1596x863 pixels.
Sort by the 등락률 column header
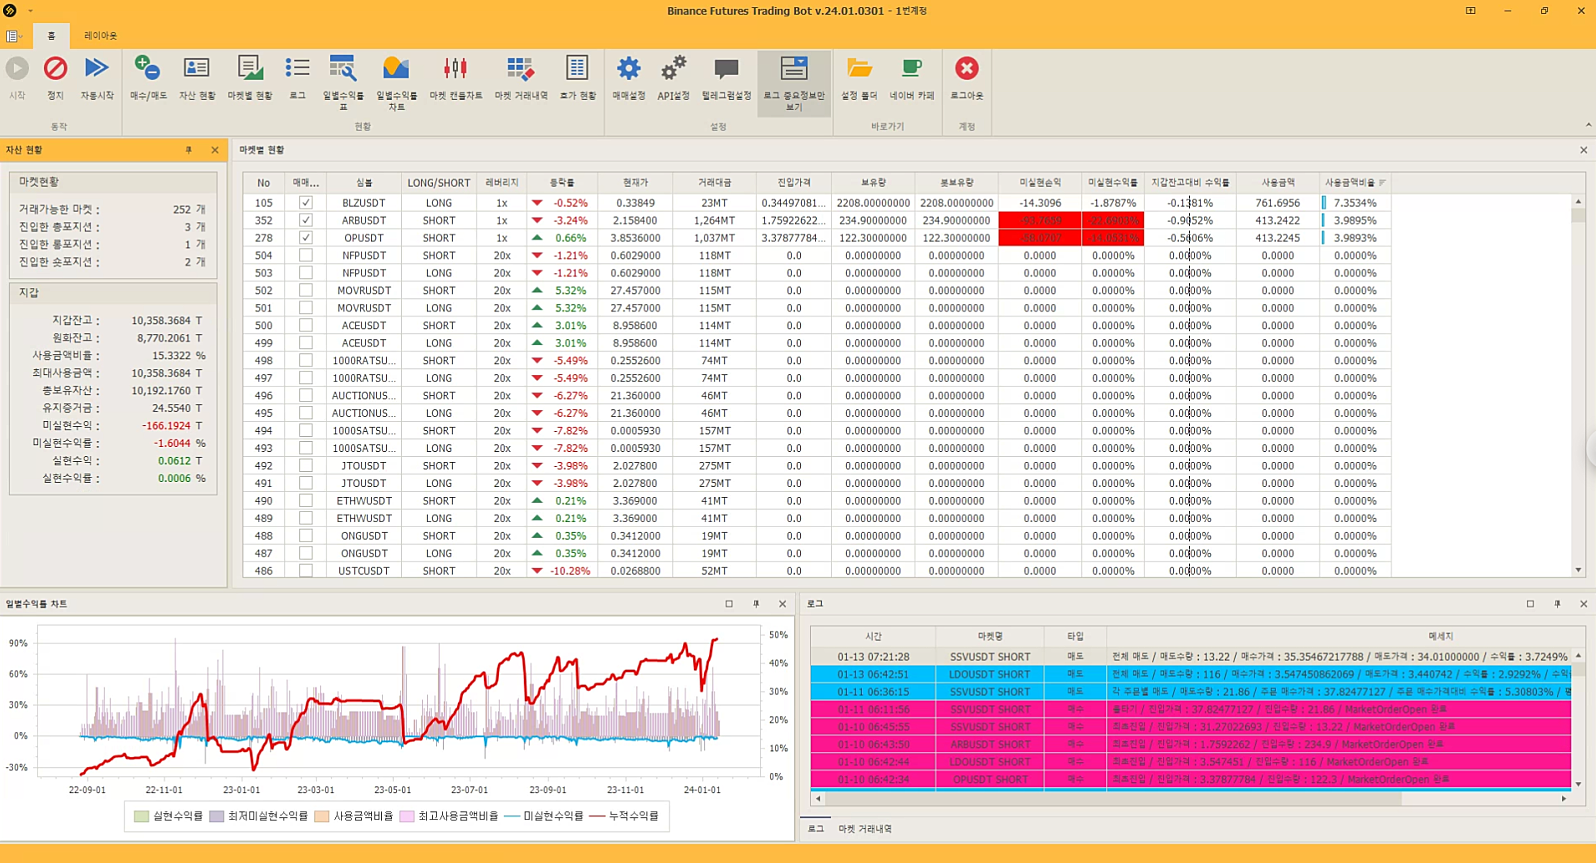(563, 183)
